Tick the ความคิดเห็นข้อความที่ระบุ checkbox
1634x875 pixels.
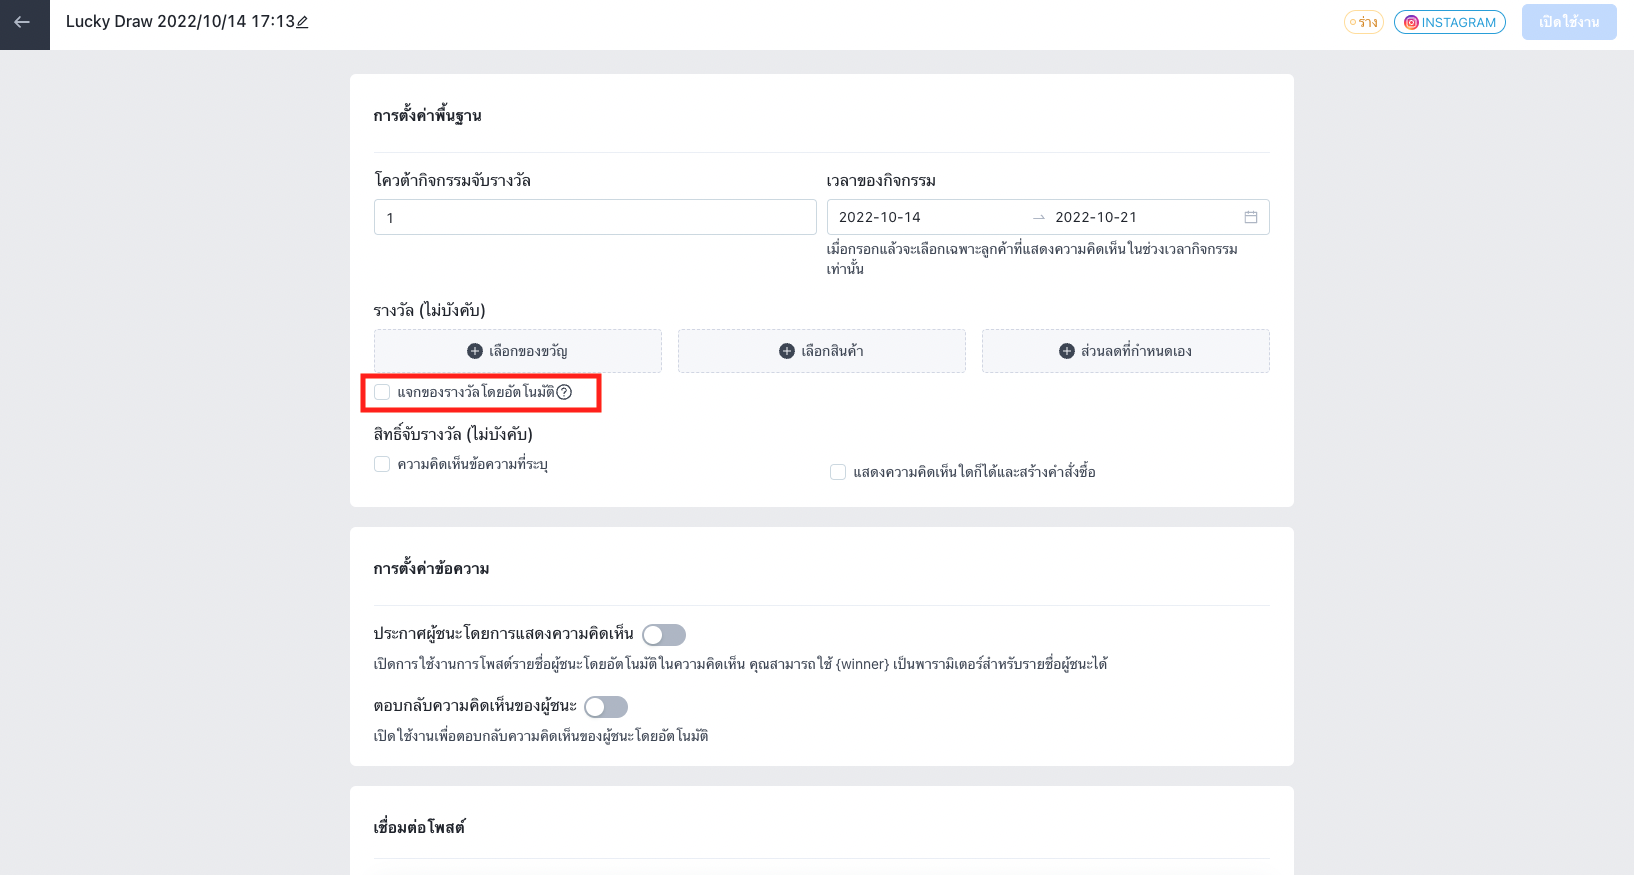382,464
